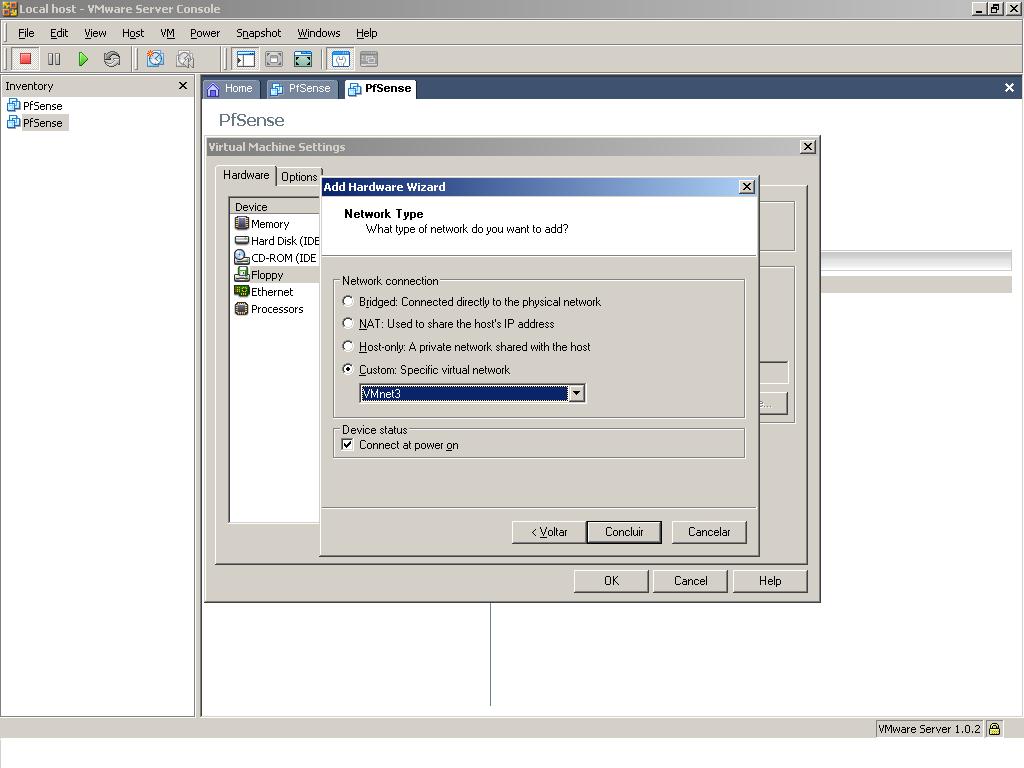
Task: Select the Hard Disk device icon
Action: pyautogui.click(x=242, y=240)
